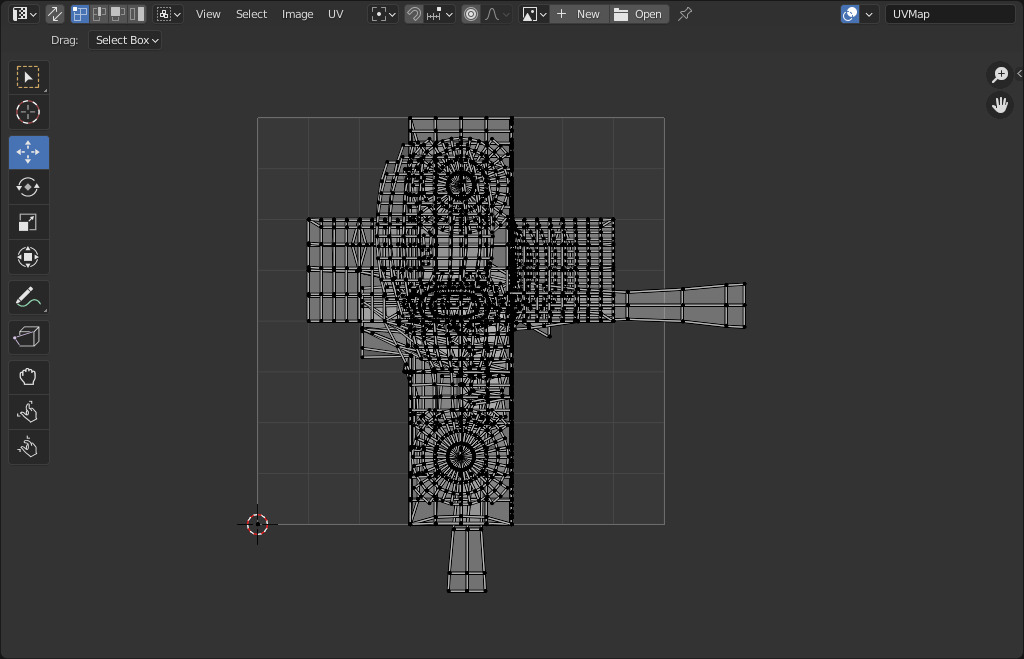Select the Relax sculpt tool
This screenshot has height=659, width=1024.
coord(28,412)
